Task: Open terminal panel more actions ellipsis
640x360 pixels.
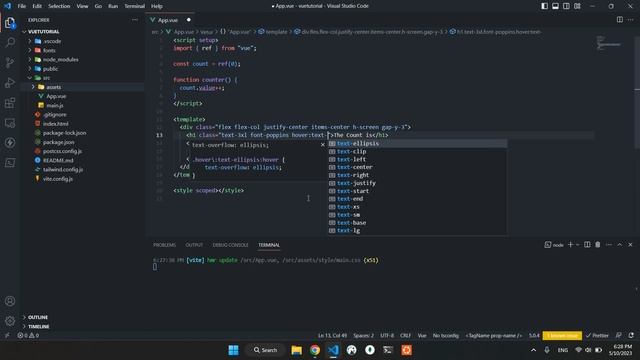Action: [x=609, y=244]
